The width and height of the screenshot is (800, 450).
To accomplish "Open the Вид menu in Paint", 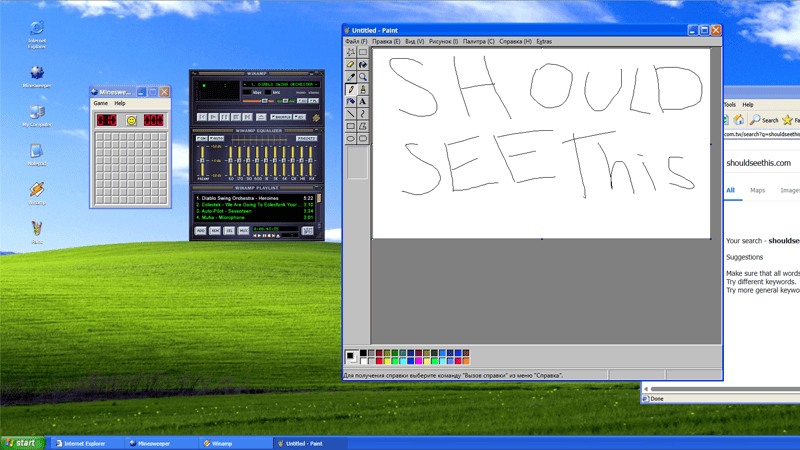I will 414,41.
